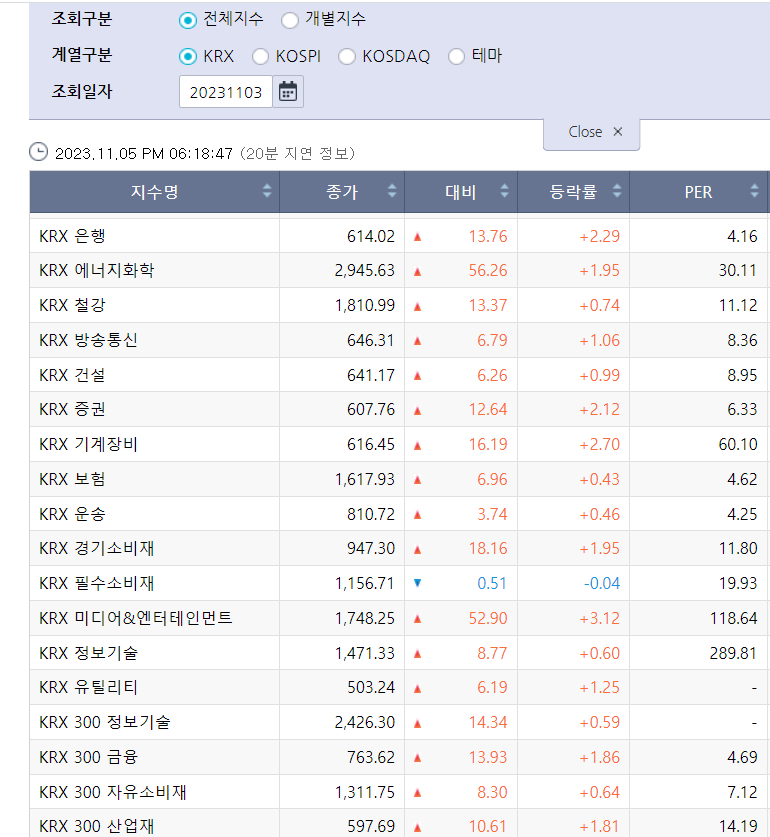Image resolution: width=770 pixels, height=837 pixels.
Task: Click the KRX 유틸리티 index name
Action: click(89, 687)
